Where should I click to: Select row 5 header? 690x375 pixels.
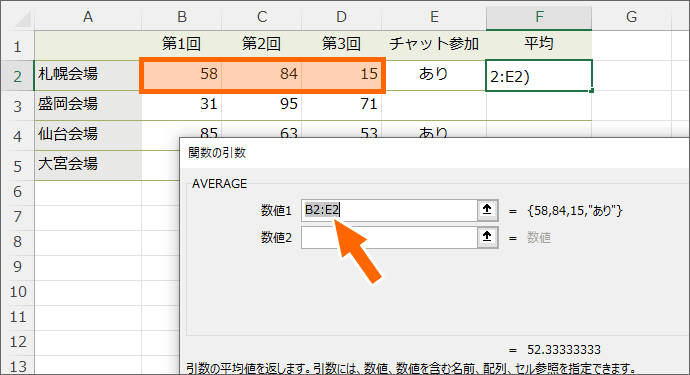18,166
